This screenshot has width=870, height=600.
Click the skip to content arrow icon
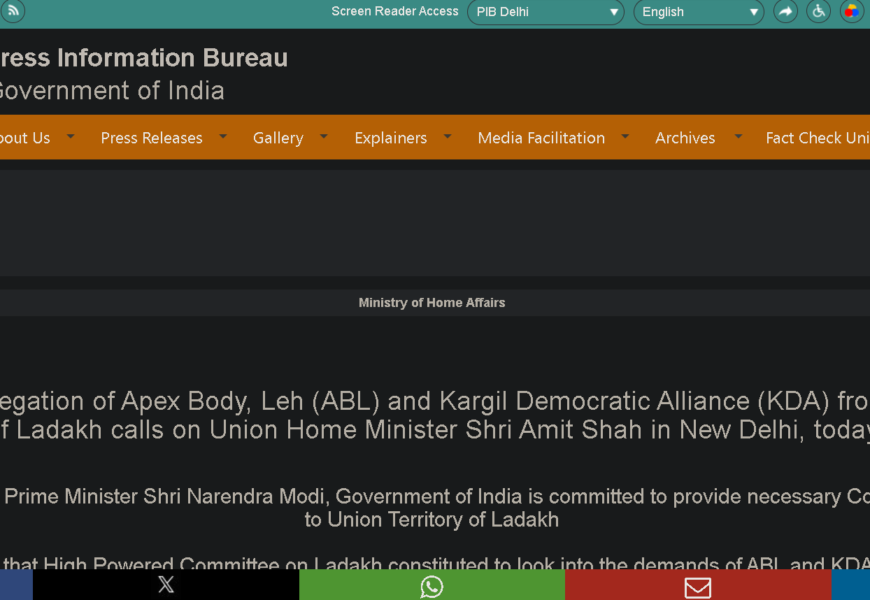[x=786, y=12]
